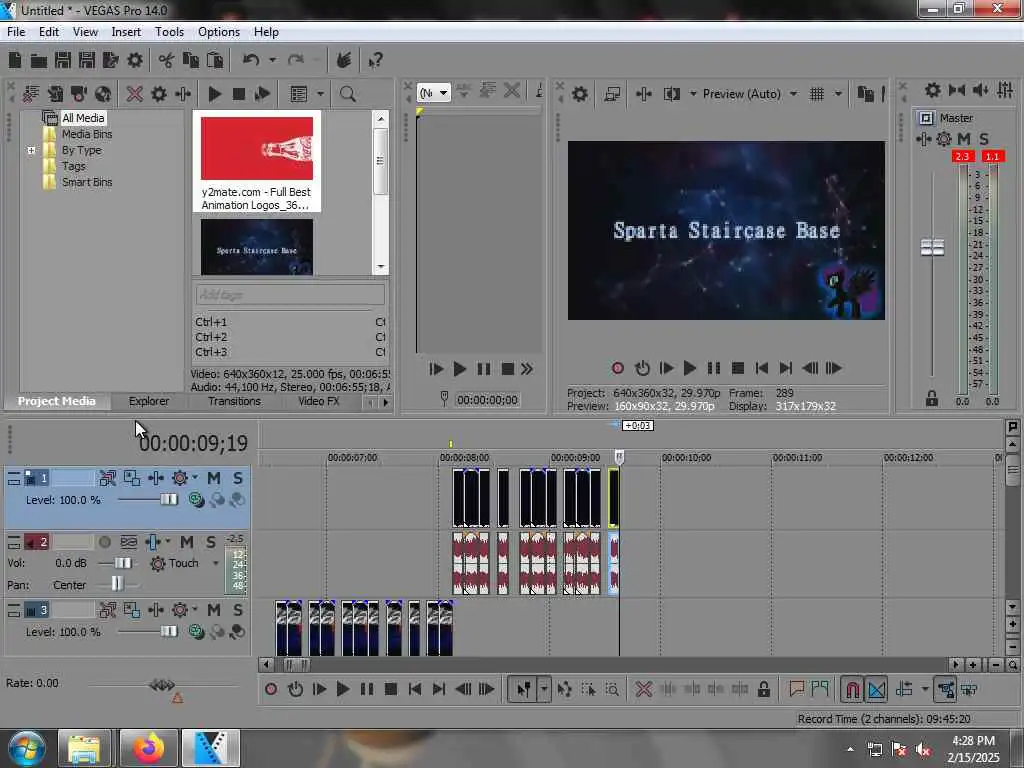Create a new project from main toolbar
The image size is (1024, 768).
(15, 61)
